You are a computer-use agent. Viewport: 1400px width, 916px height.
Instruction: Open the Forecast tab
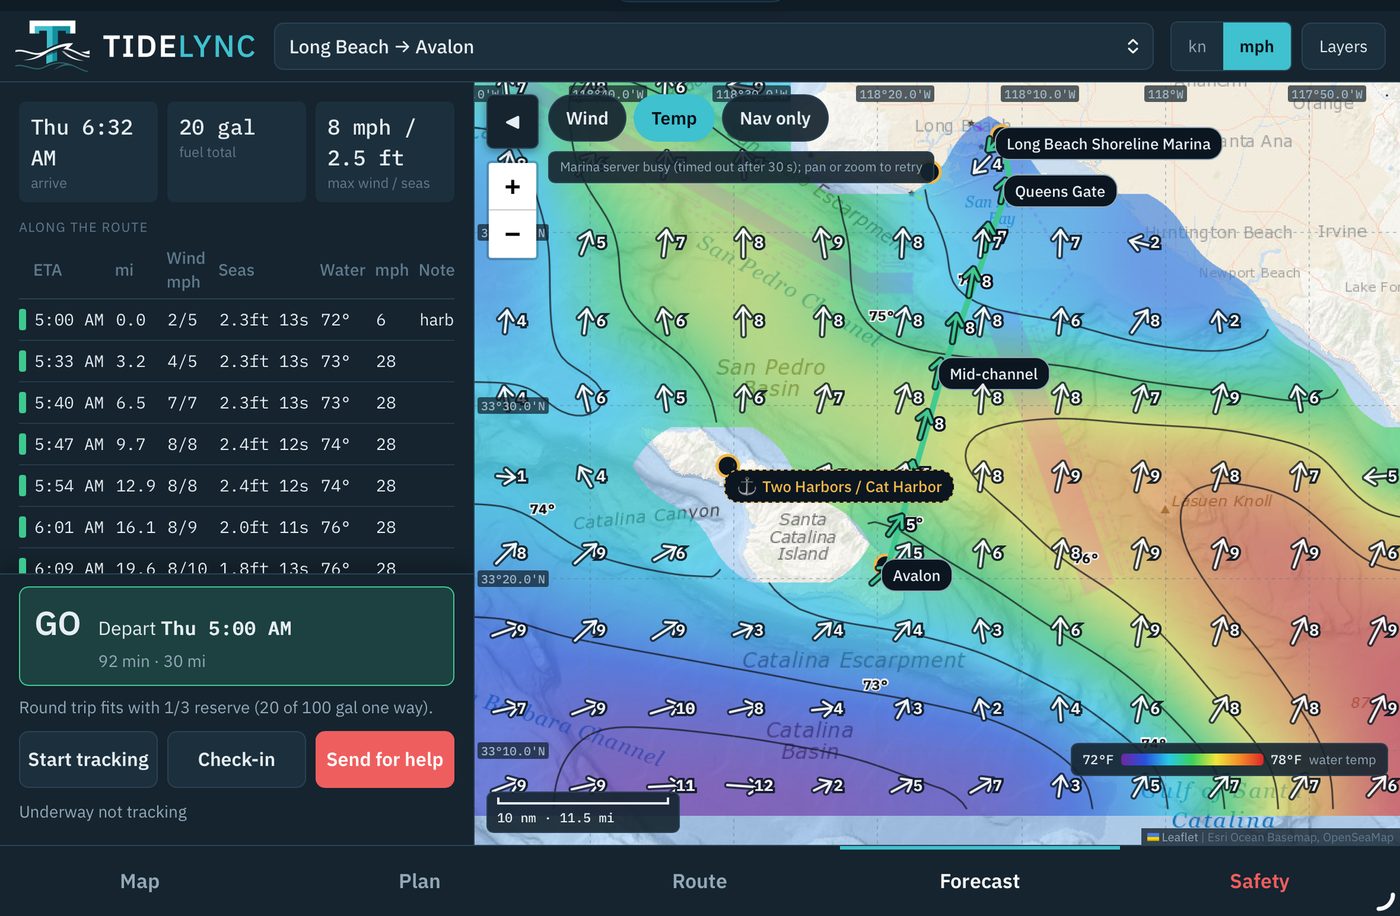pyautogui.click(x=980, y=881)
